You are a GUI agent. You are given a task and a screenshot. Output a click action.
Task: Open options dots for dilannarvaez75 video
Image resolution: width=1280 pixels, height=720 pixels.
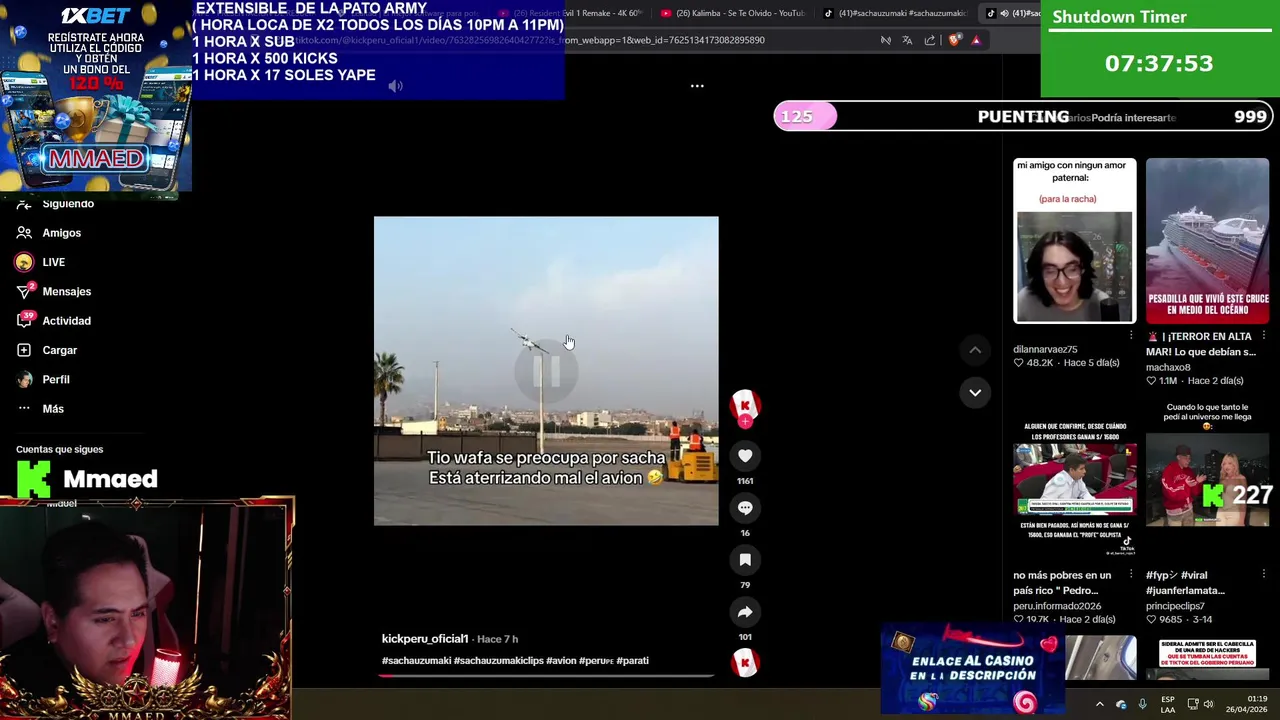click(1131, 335)
